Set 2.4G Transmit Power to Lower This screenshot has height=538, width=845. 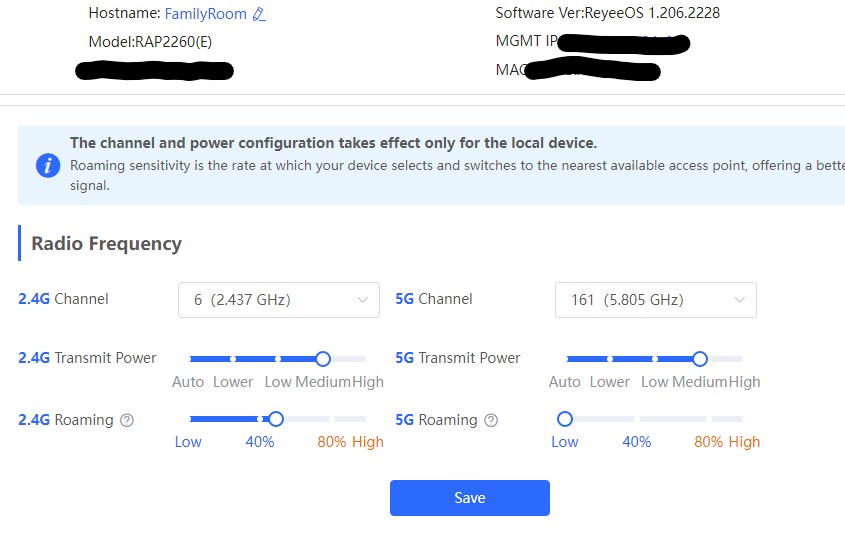coord(233,358)
